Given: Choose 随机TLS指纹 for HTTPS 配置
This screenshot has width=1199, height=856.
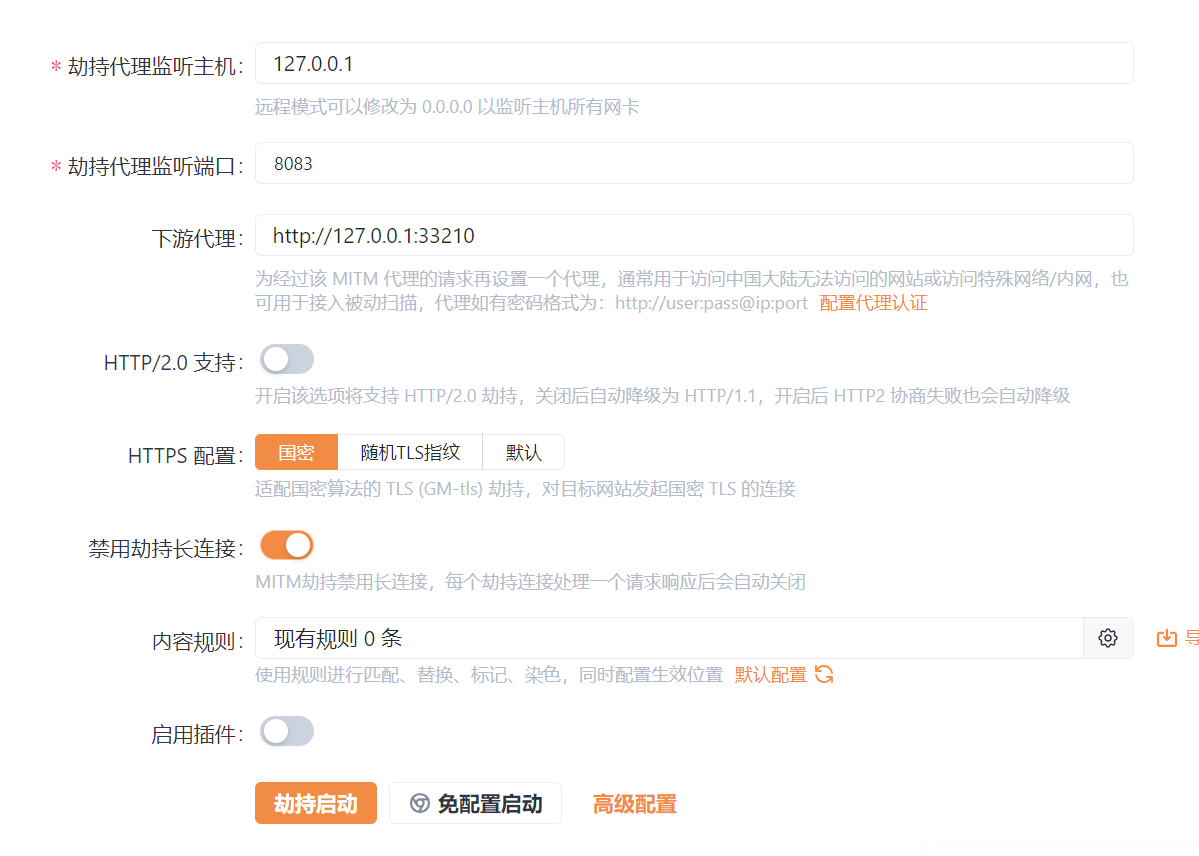Looking at the screenshot, I should 410,452.
